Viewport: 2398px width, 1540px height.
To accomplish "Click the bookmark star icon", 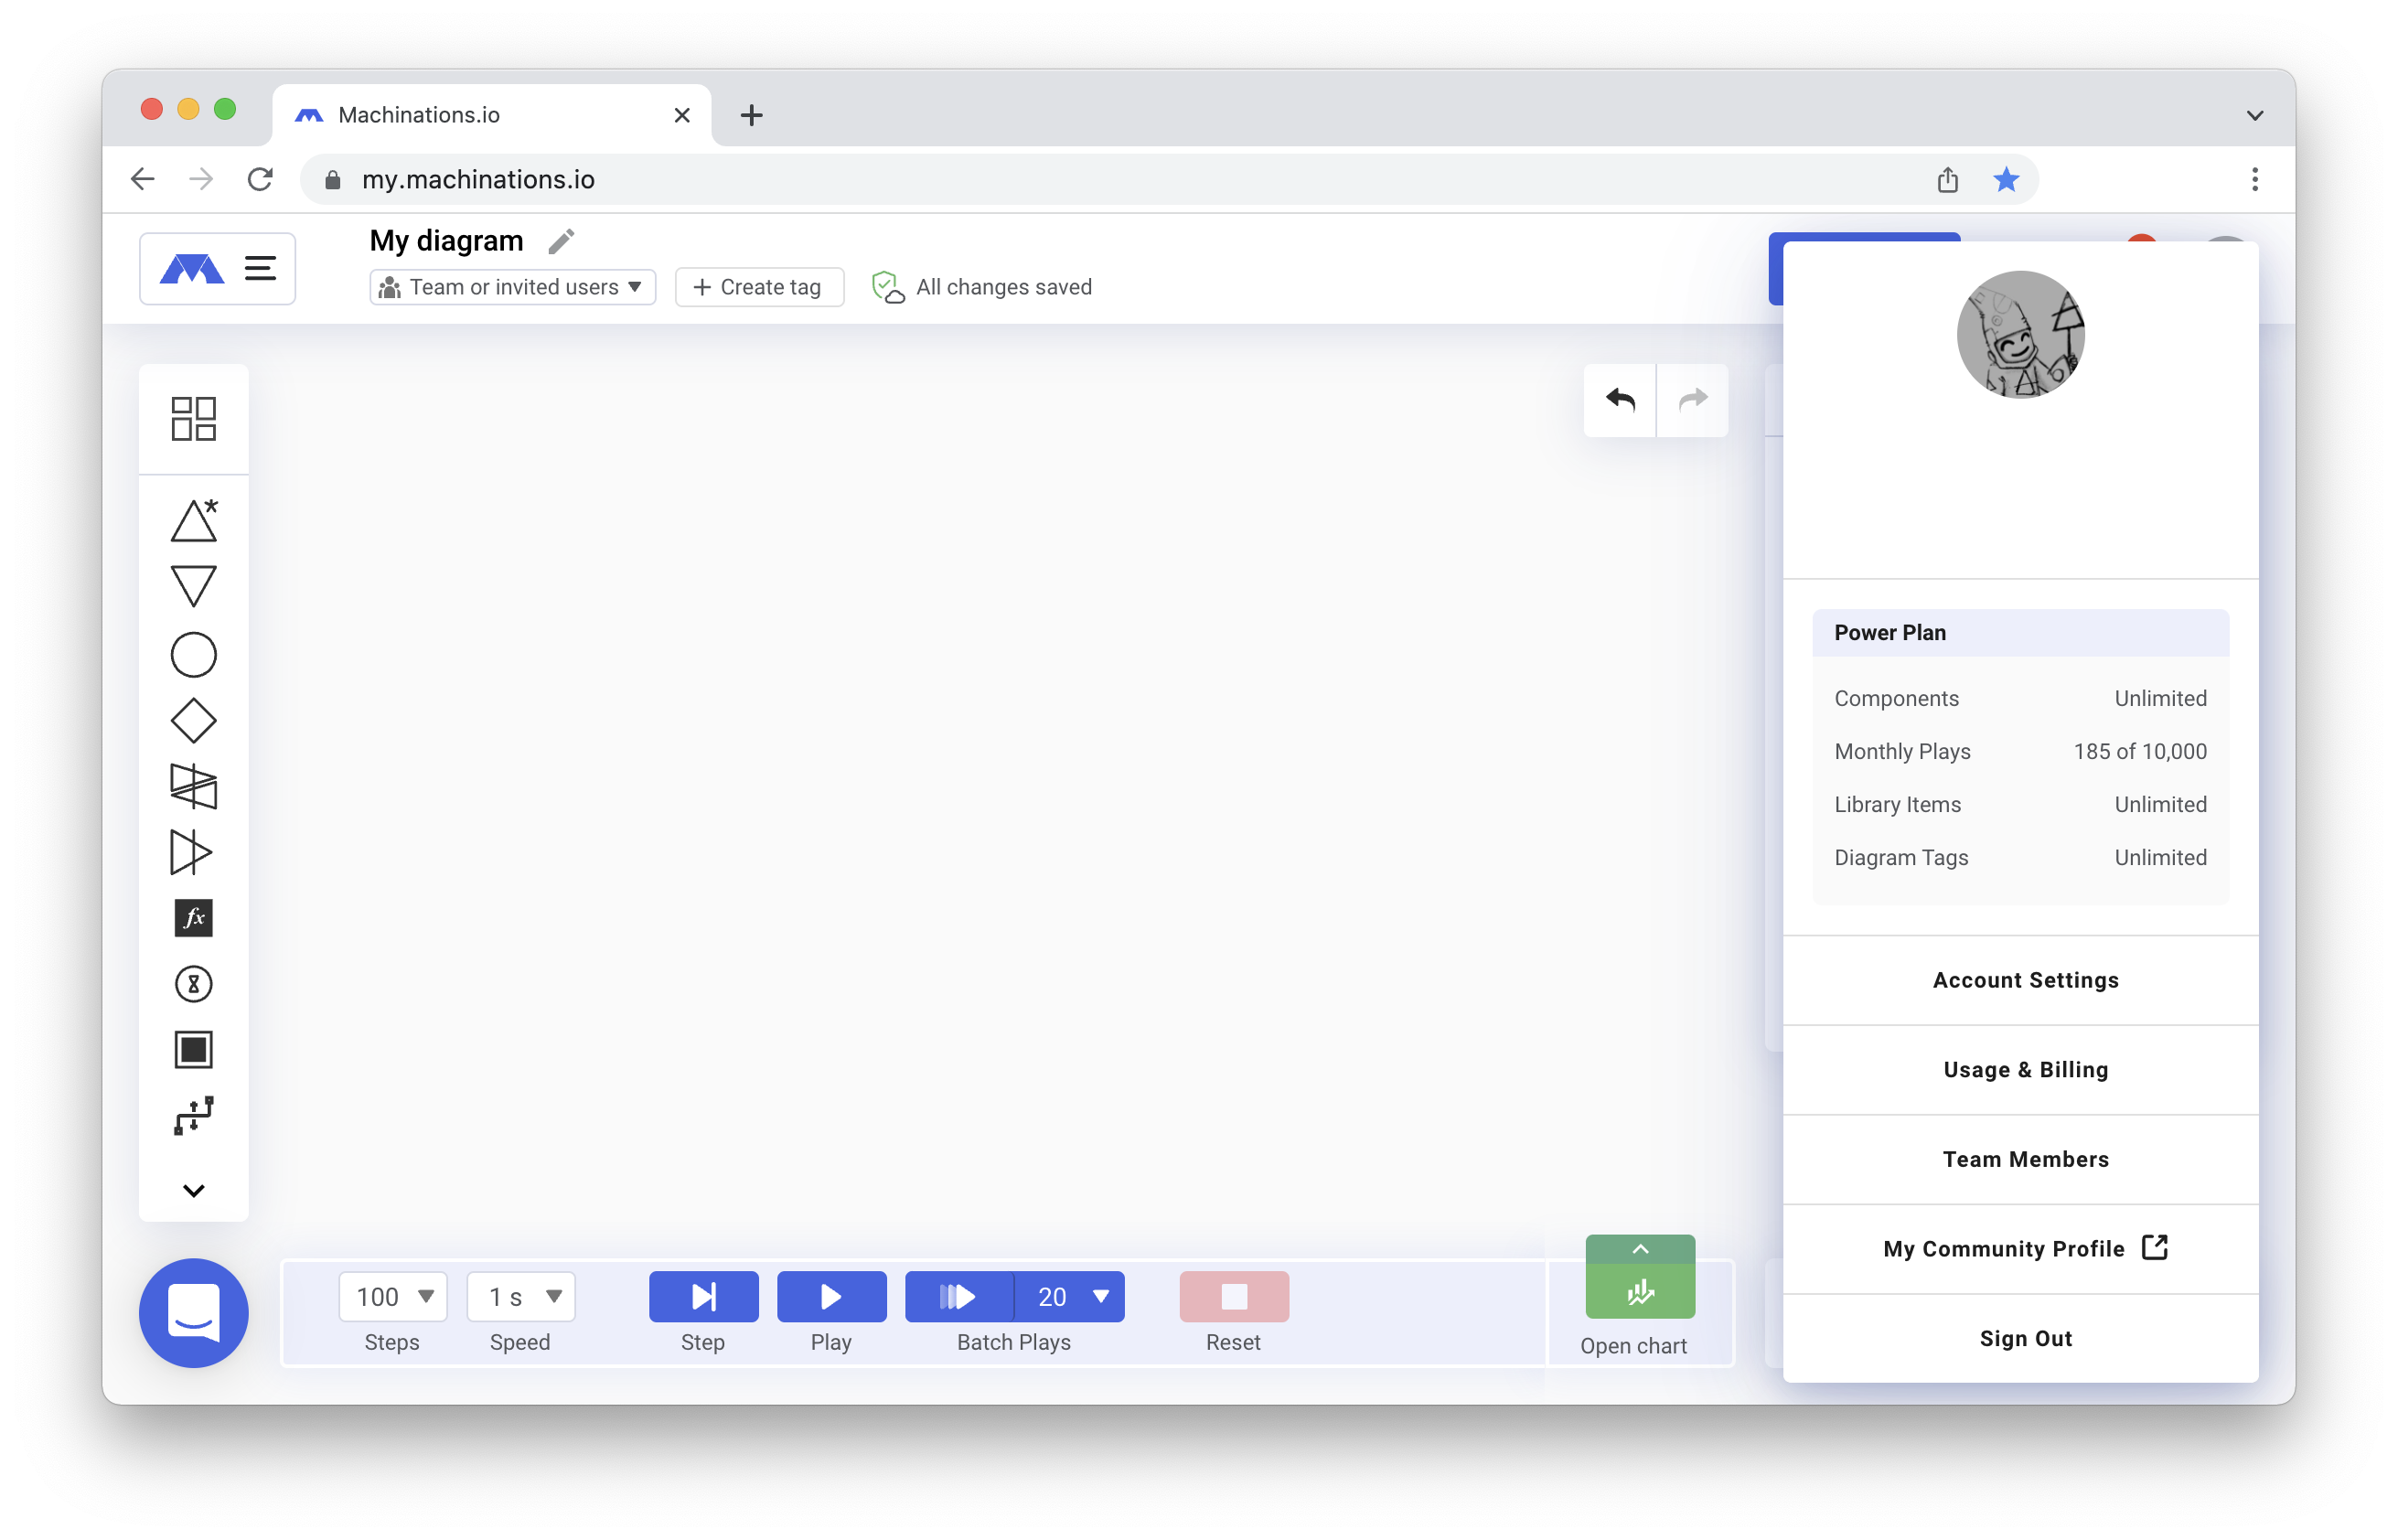I will point(2005,179).
